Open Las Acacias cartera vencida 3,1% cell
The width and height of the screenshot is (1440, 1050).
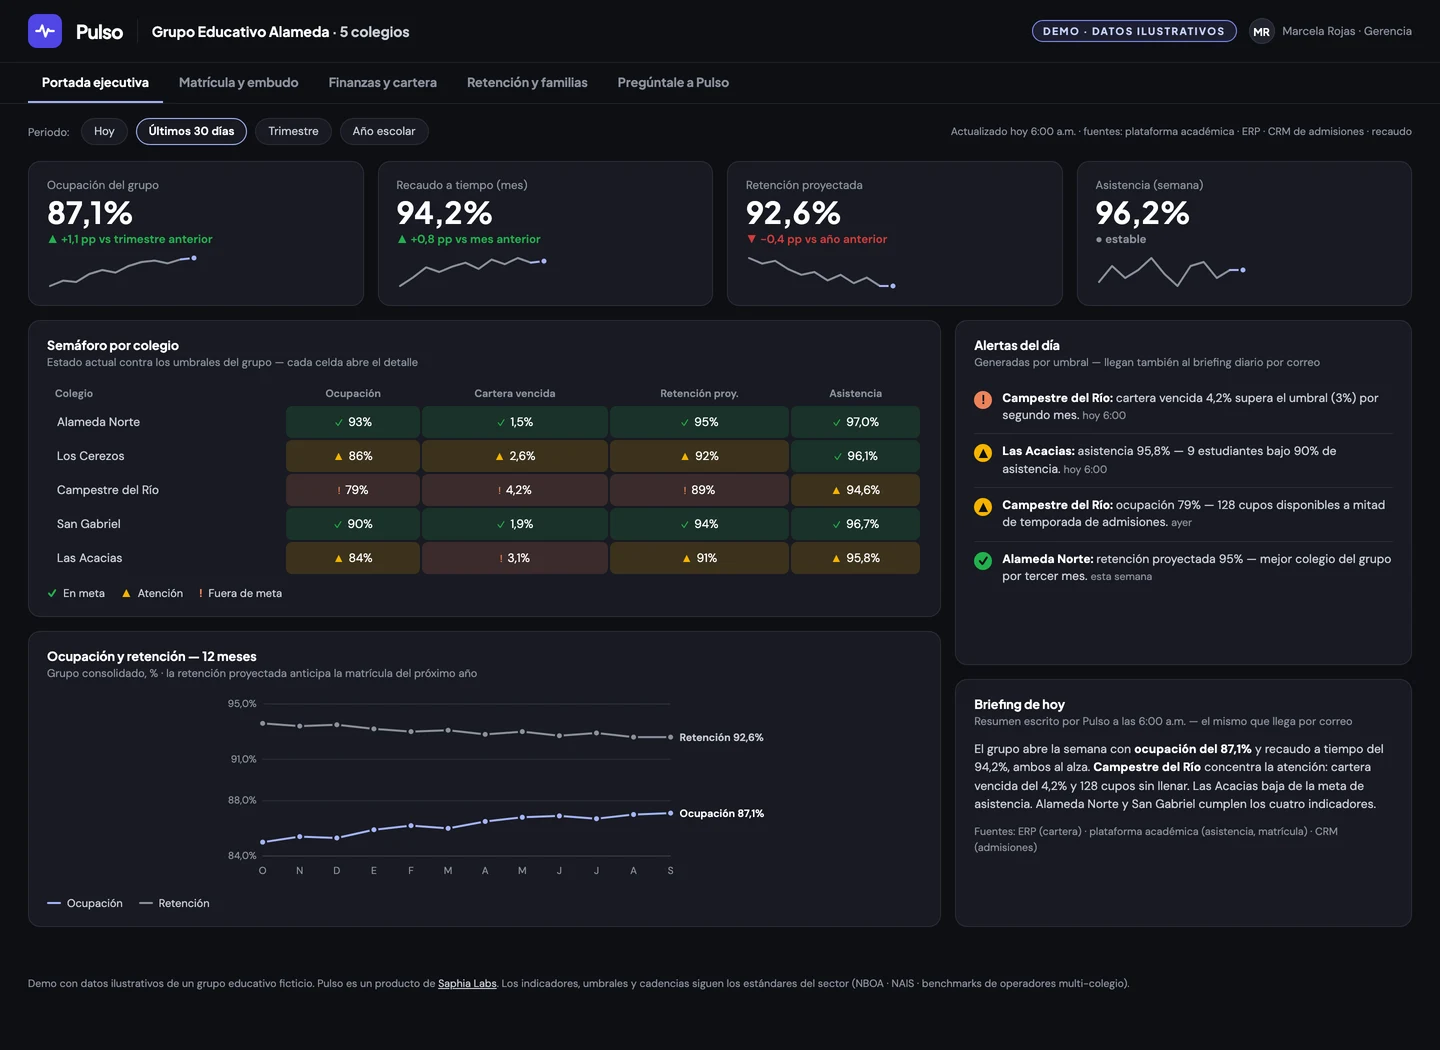tap(515, 558)
